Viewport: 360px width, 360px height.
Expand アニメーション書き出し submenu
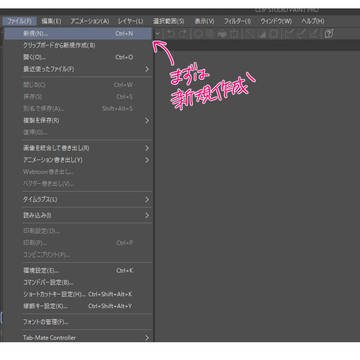tap(78, 160)
